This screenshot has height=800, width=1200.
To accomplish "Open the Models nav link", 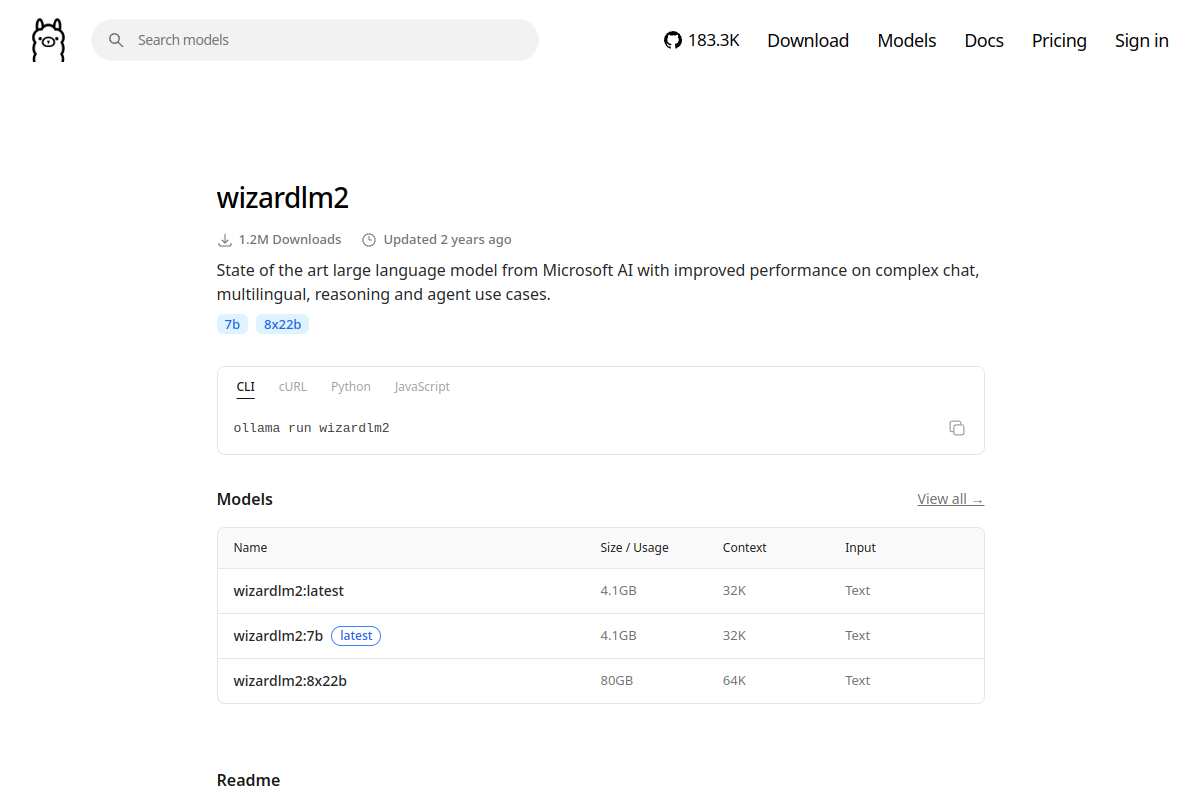I will click(907, 40).
